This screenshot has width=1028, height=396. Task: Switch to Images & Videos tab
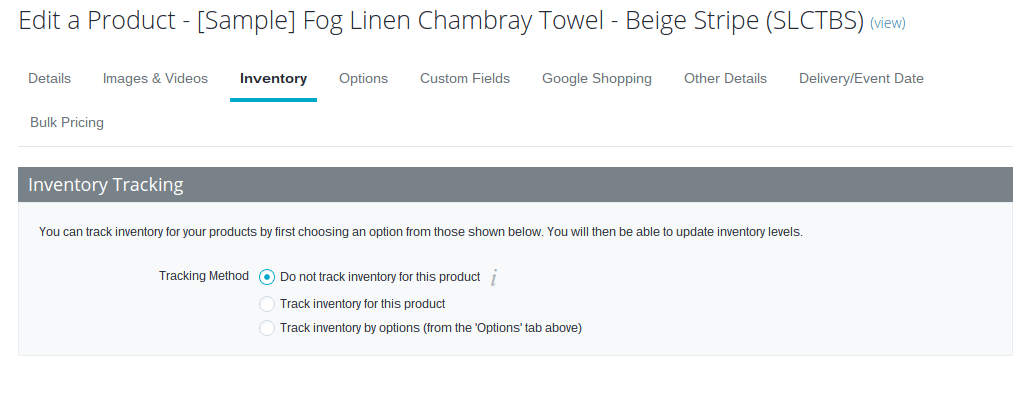(155, 79)
